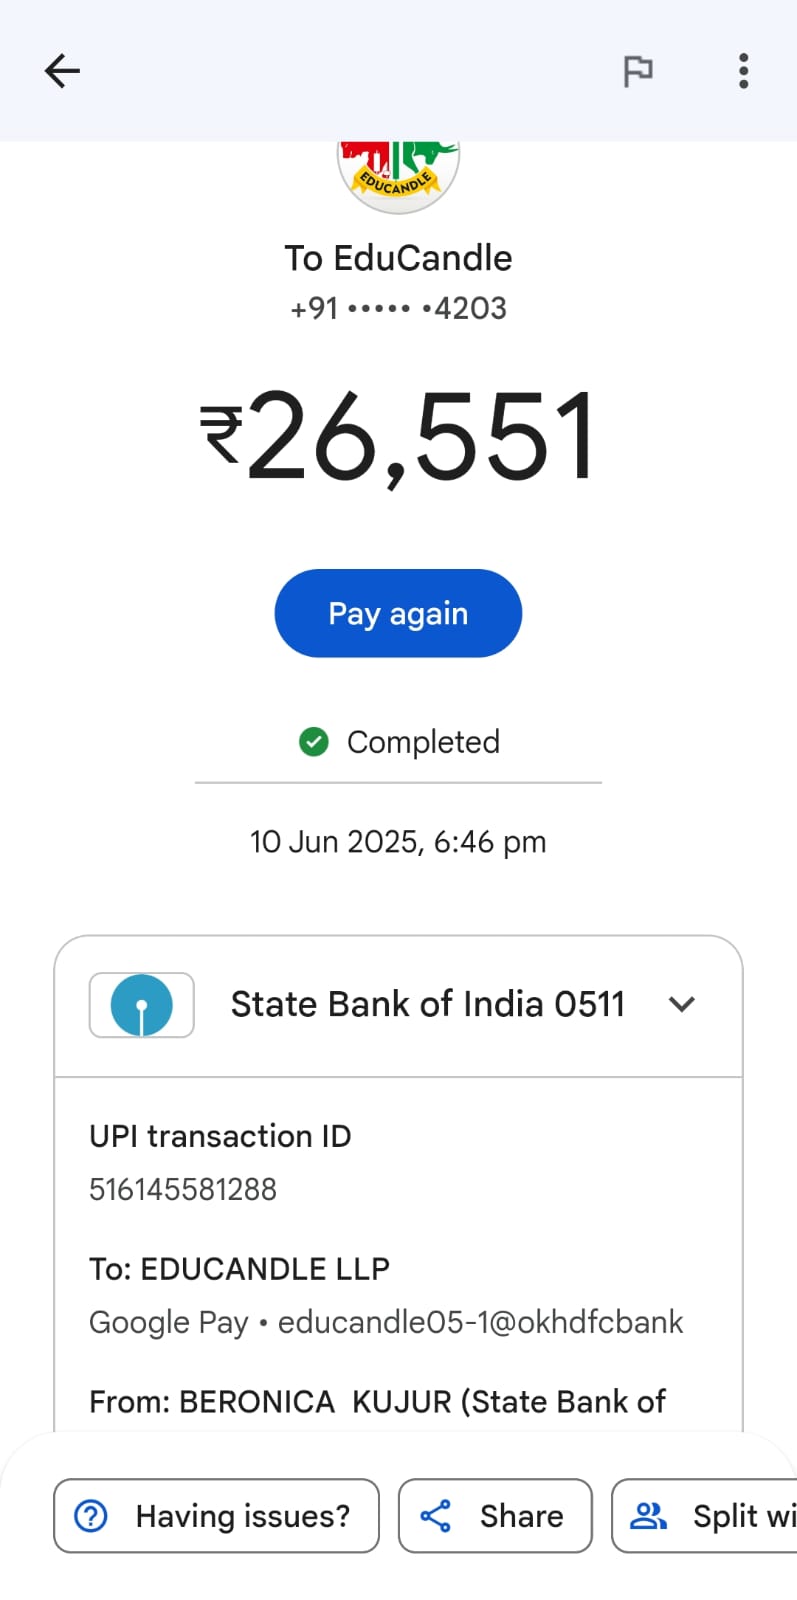Tap the flag report icon

638,71
